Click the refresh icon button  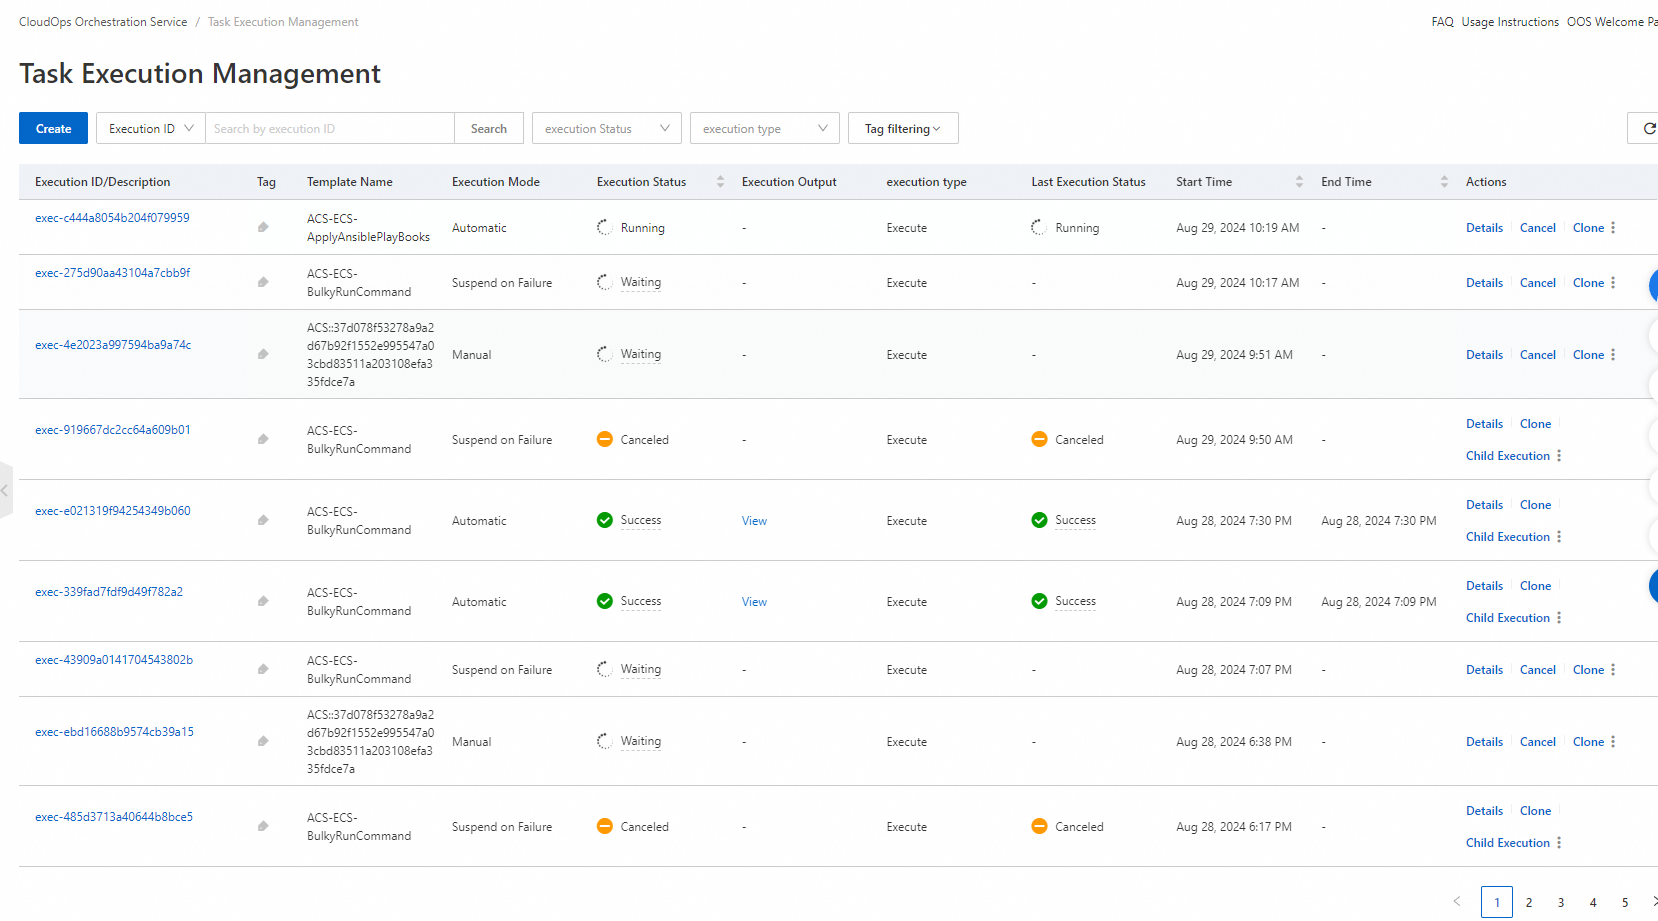coord(1647,129)
